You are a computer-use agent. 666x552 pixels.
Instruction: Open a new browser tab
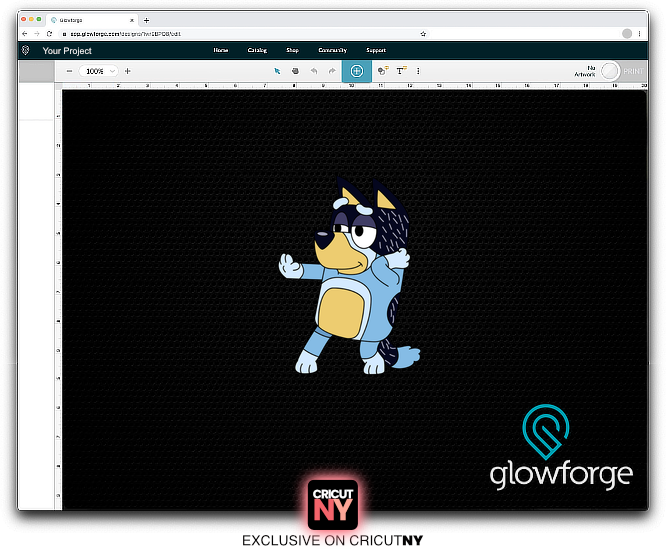(147, 20)
